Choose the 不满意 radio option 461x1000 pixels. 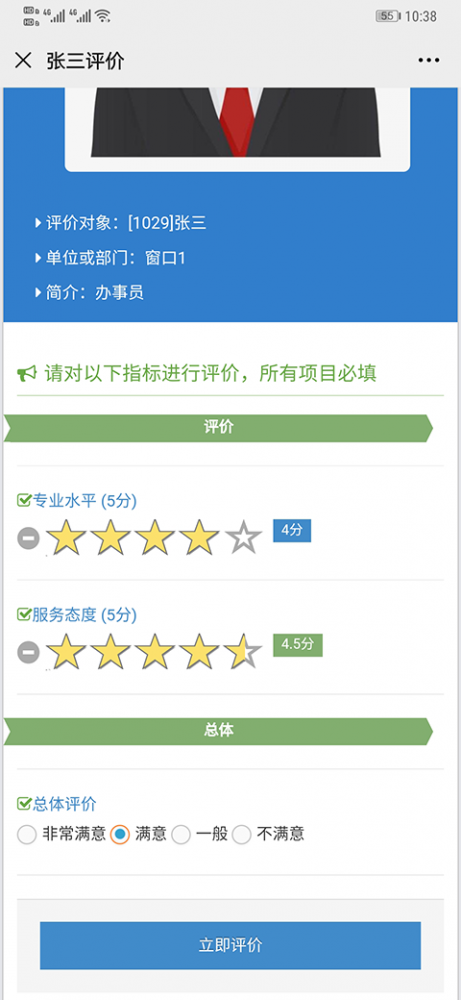pos(242,834)
